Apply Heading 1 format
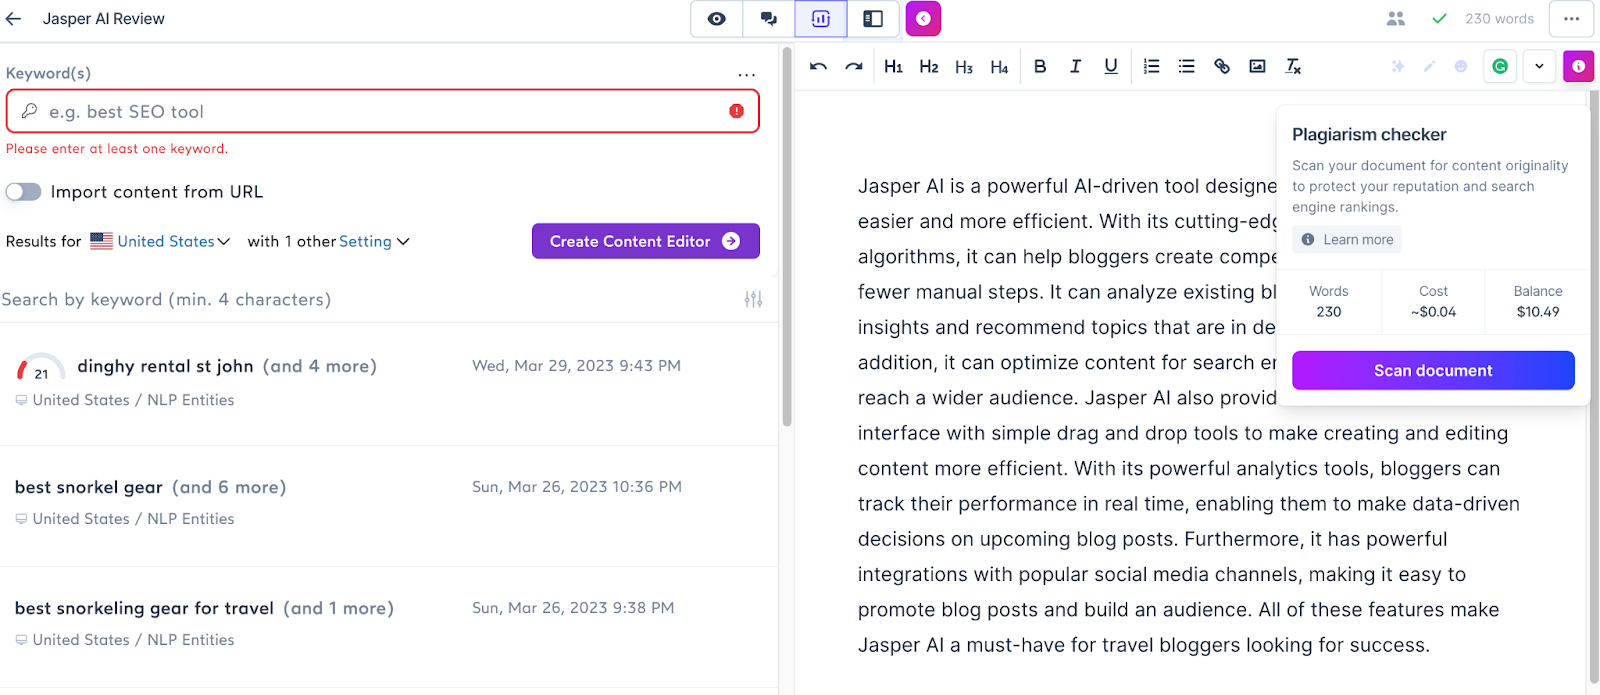 [894, 66]
